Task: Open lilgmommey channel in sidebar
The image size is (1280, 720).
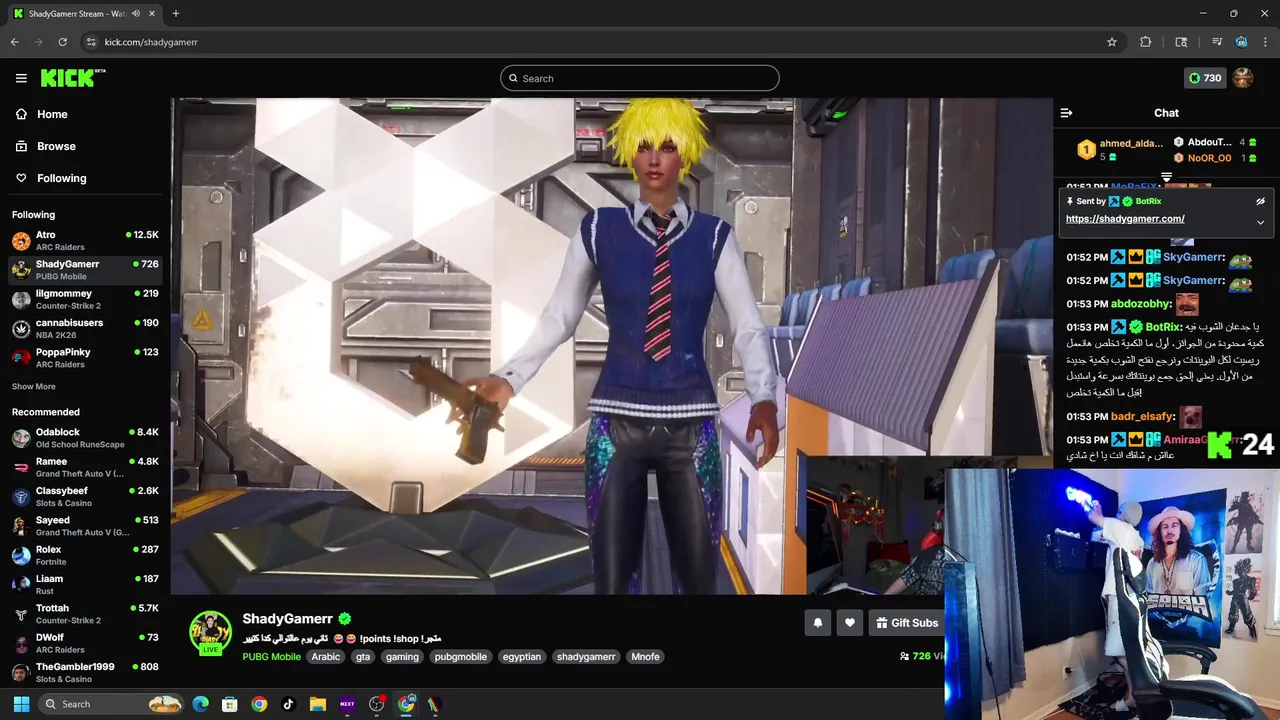Action: coord(85,299)
